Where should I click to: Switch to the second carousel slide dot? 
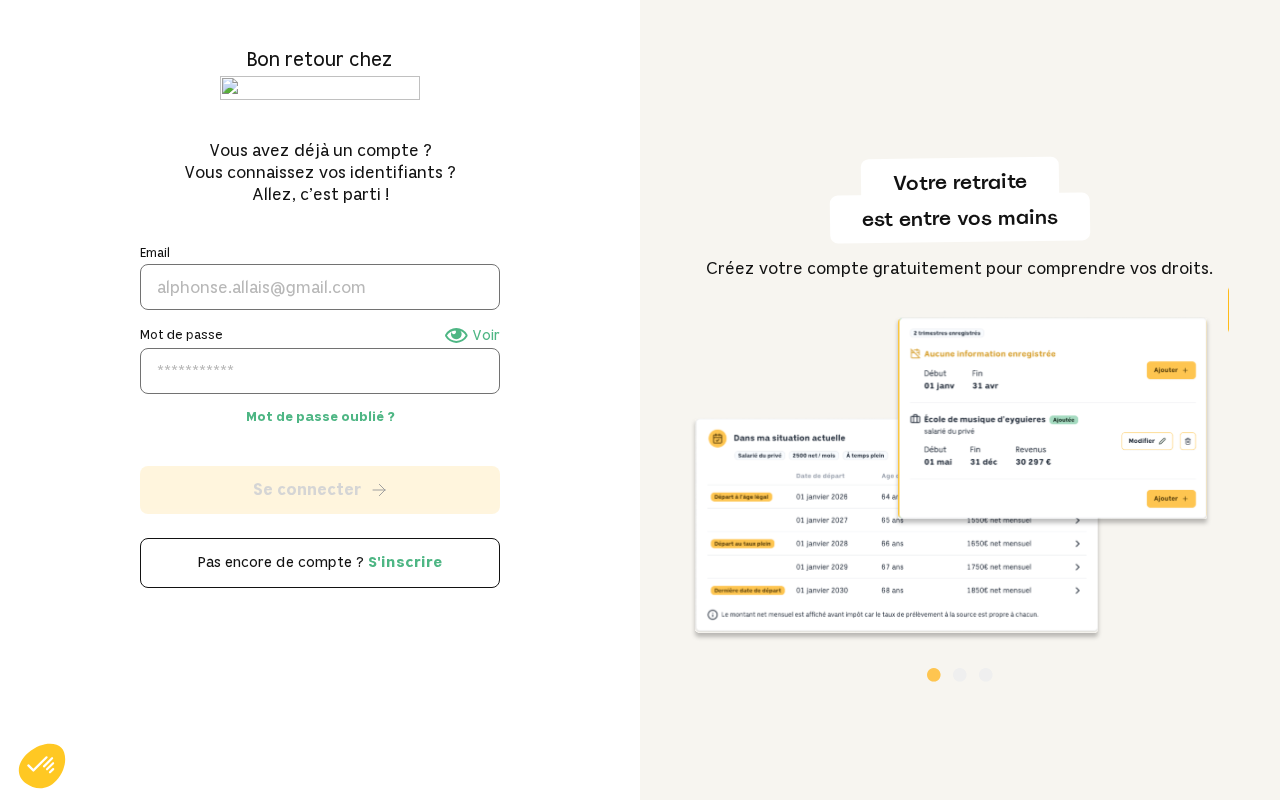point(960,675)
